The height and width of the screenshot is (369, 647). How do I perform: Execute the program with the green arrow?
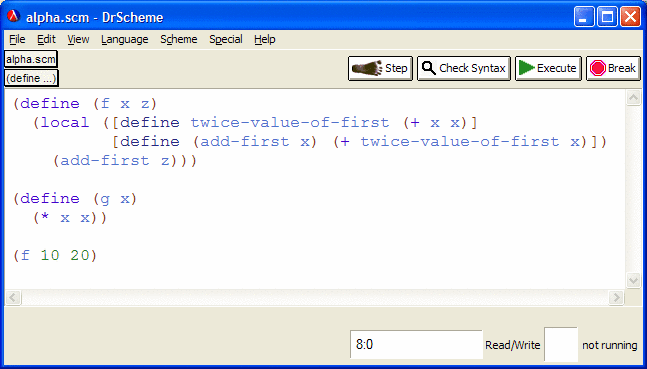click(x=548, y=68)
